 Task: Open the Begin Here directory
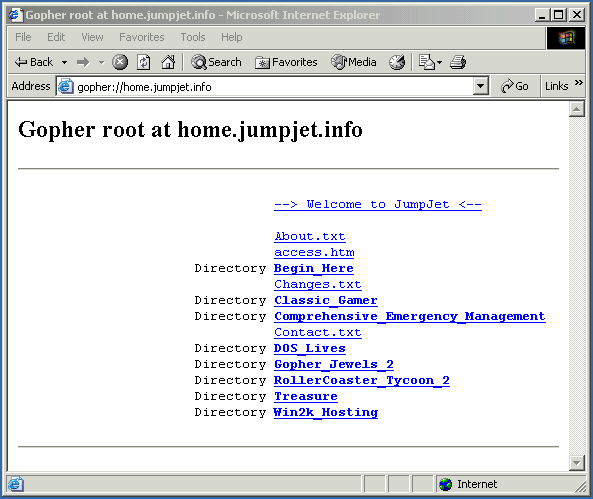314,269
